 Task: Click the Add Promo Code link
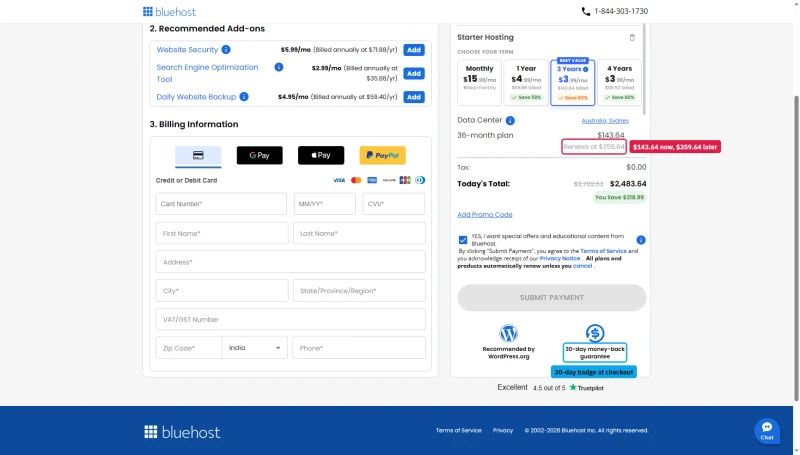(x=485, y=214)
